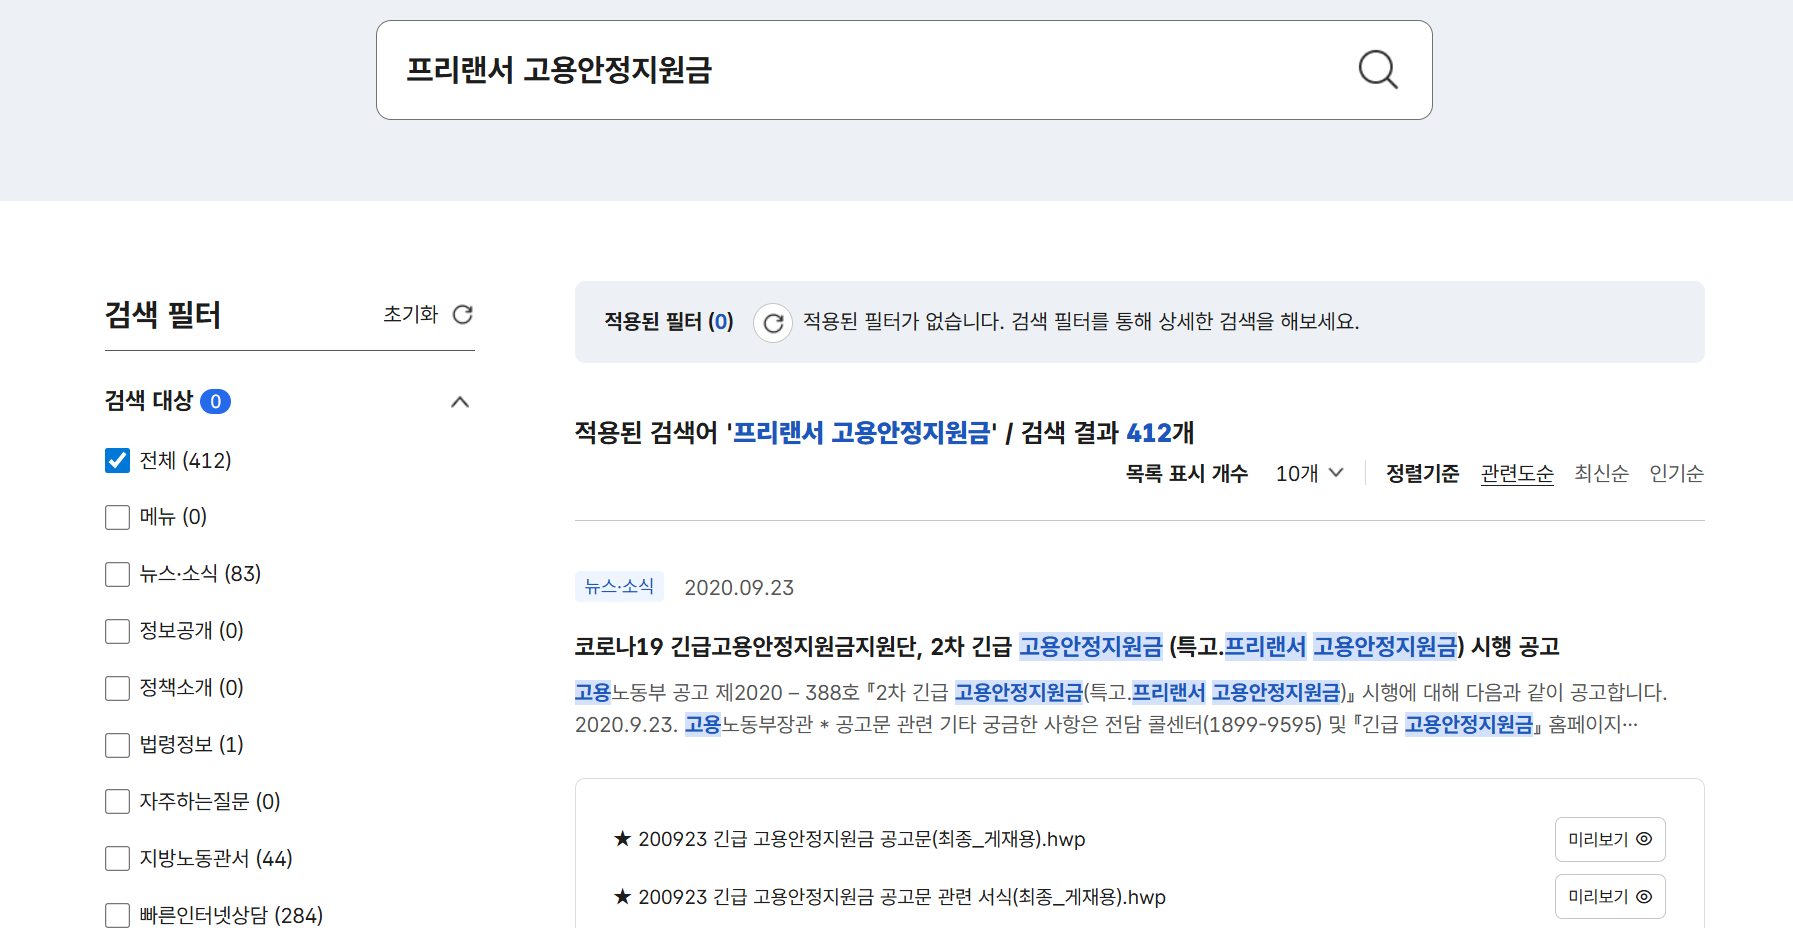Click 초기화 filter reset text
This screenshot has height=928, width=1793.
tap(411, 314)
